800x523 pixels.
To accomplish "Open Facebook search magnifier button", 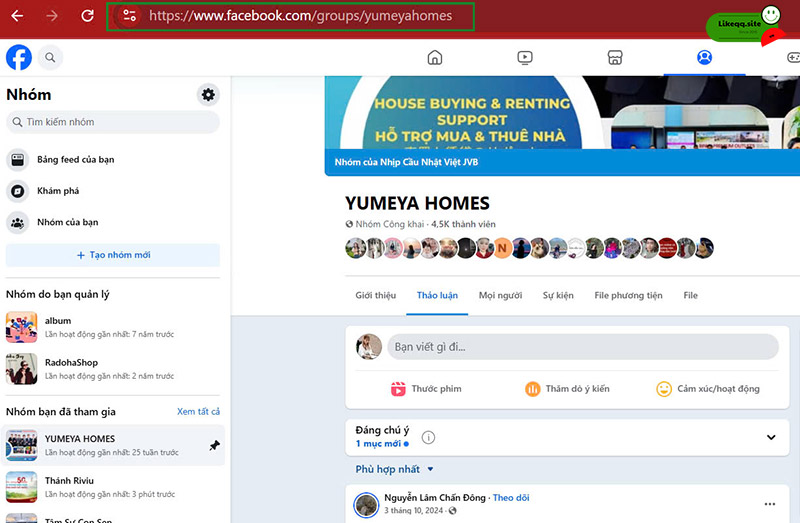I will click(x=50, y=57).
